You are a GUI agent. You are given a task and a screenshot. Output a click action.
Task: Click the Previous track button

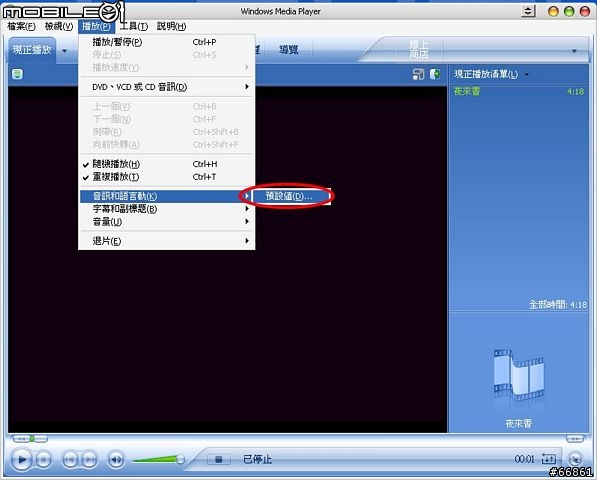tap(70, 460)
